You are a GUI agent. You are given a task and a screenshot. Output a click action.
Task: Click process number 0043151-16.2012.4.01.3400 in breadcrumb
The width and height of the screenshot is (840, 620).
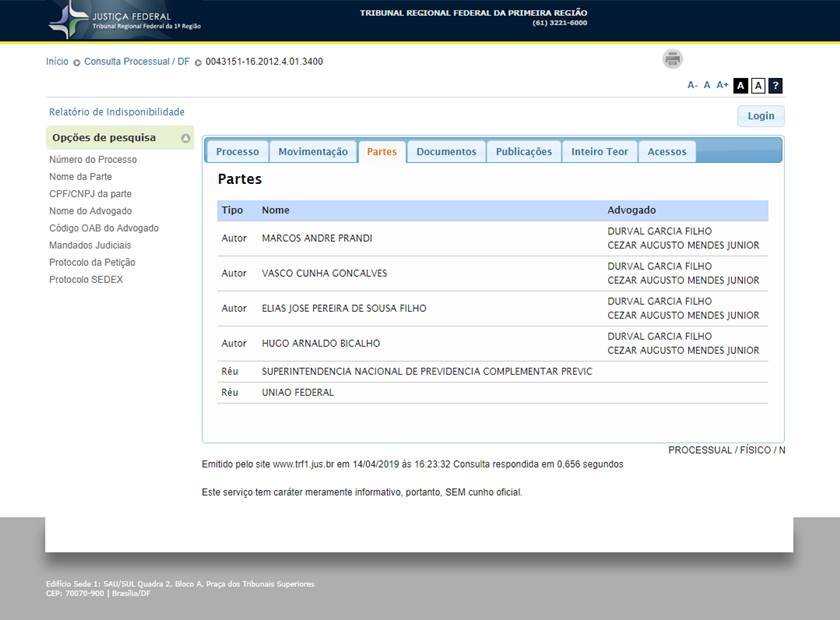pyautogui.click(x=264, y=62)
